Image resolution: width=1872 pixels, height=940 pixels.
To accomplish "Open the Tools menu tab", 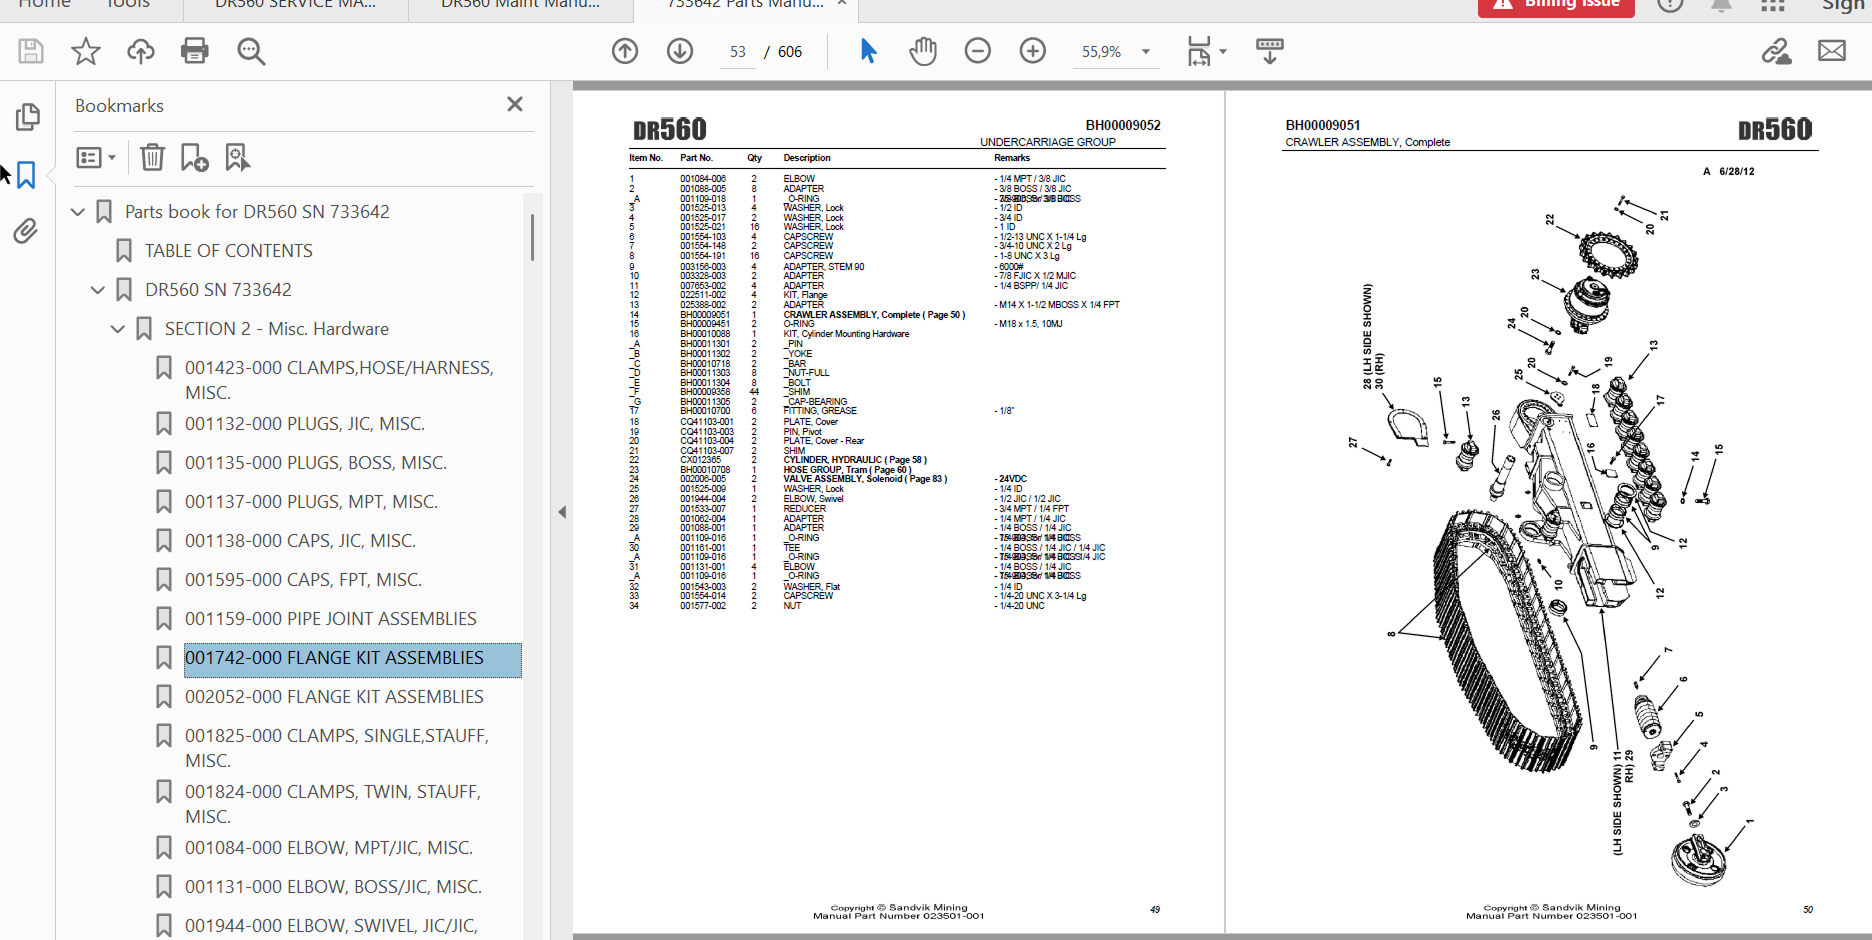I will [x=127, y=5].
